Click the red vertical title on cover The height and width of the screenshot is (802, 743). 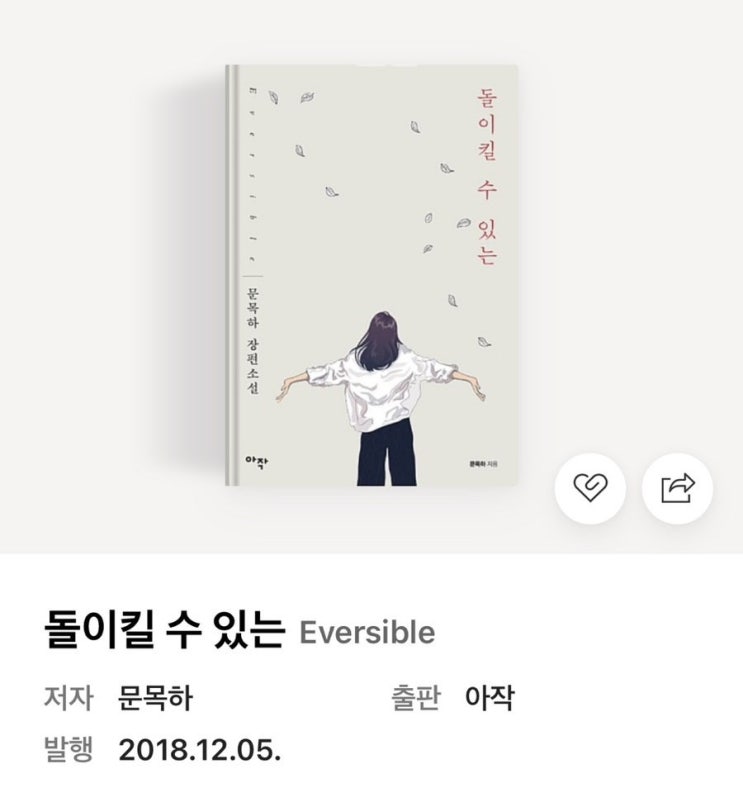pos(487,176)
